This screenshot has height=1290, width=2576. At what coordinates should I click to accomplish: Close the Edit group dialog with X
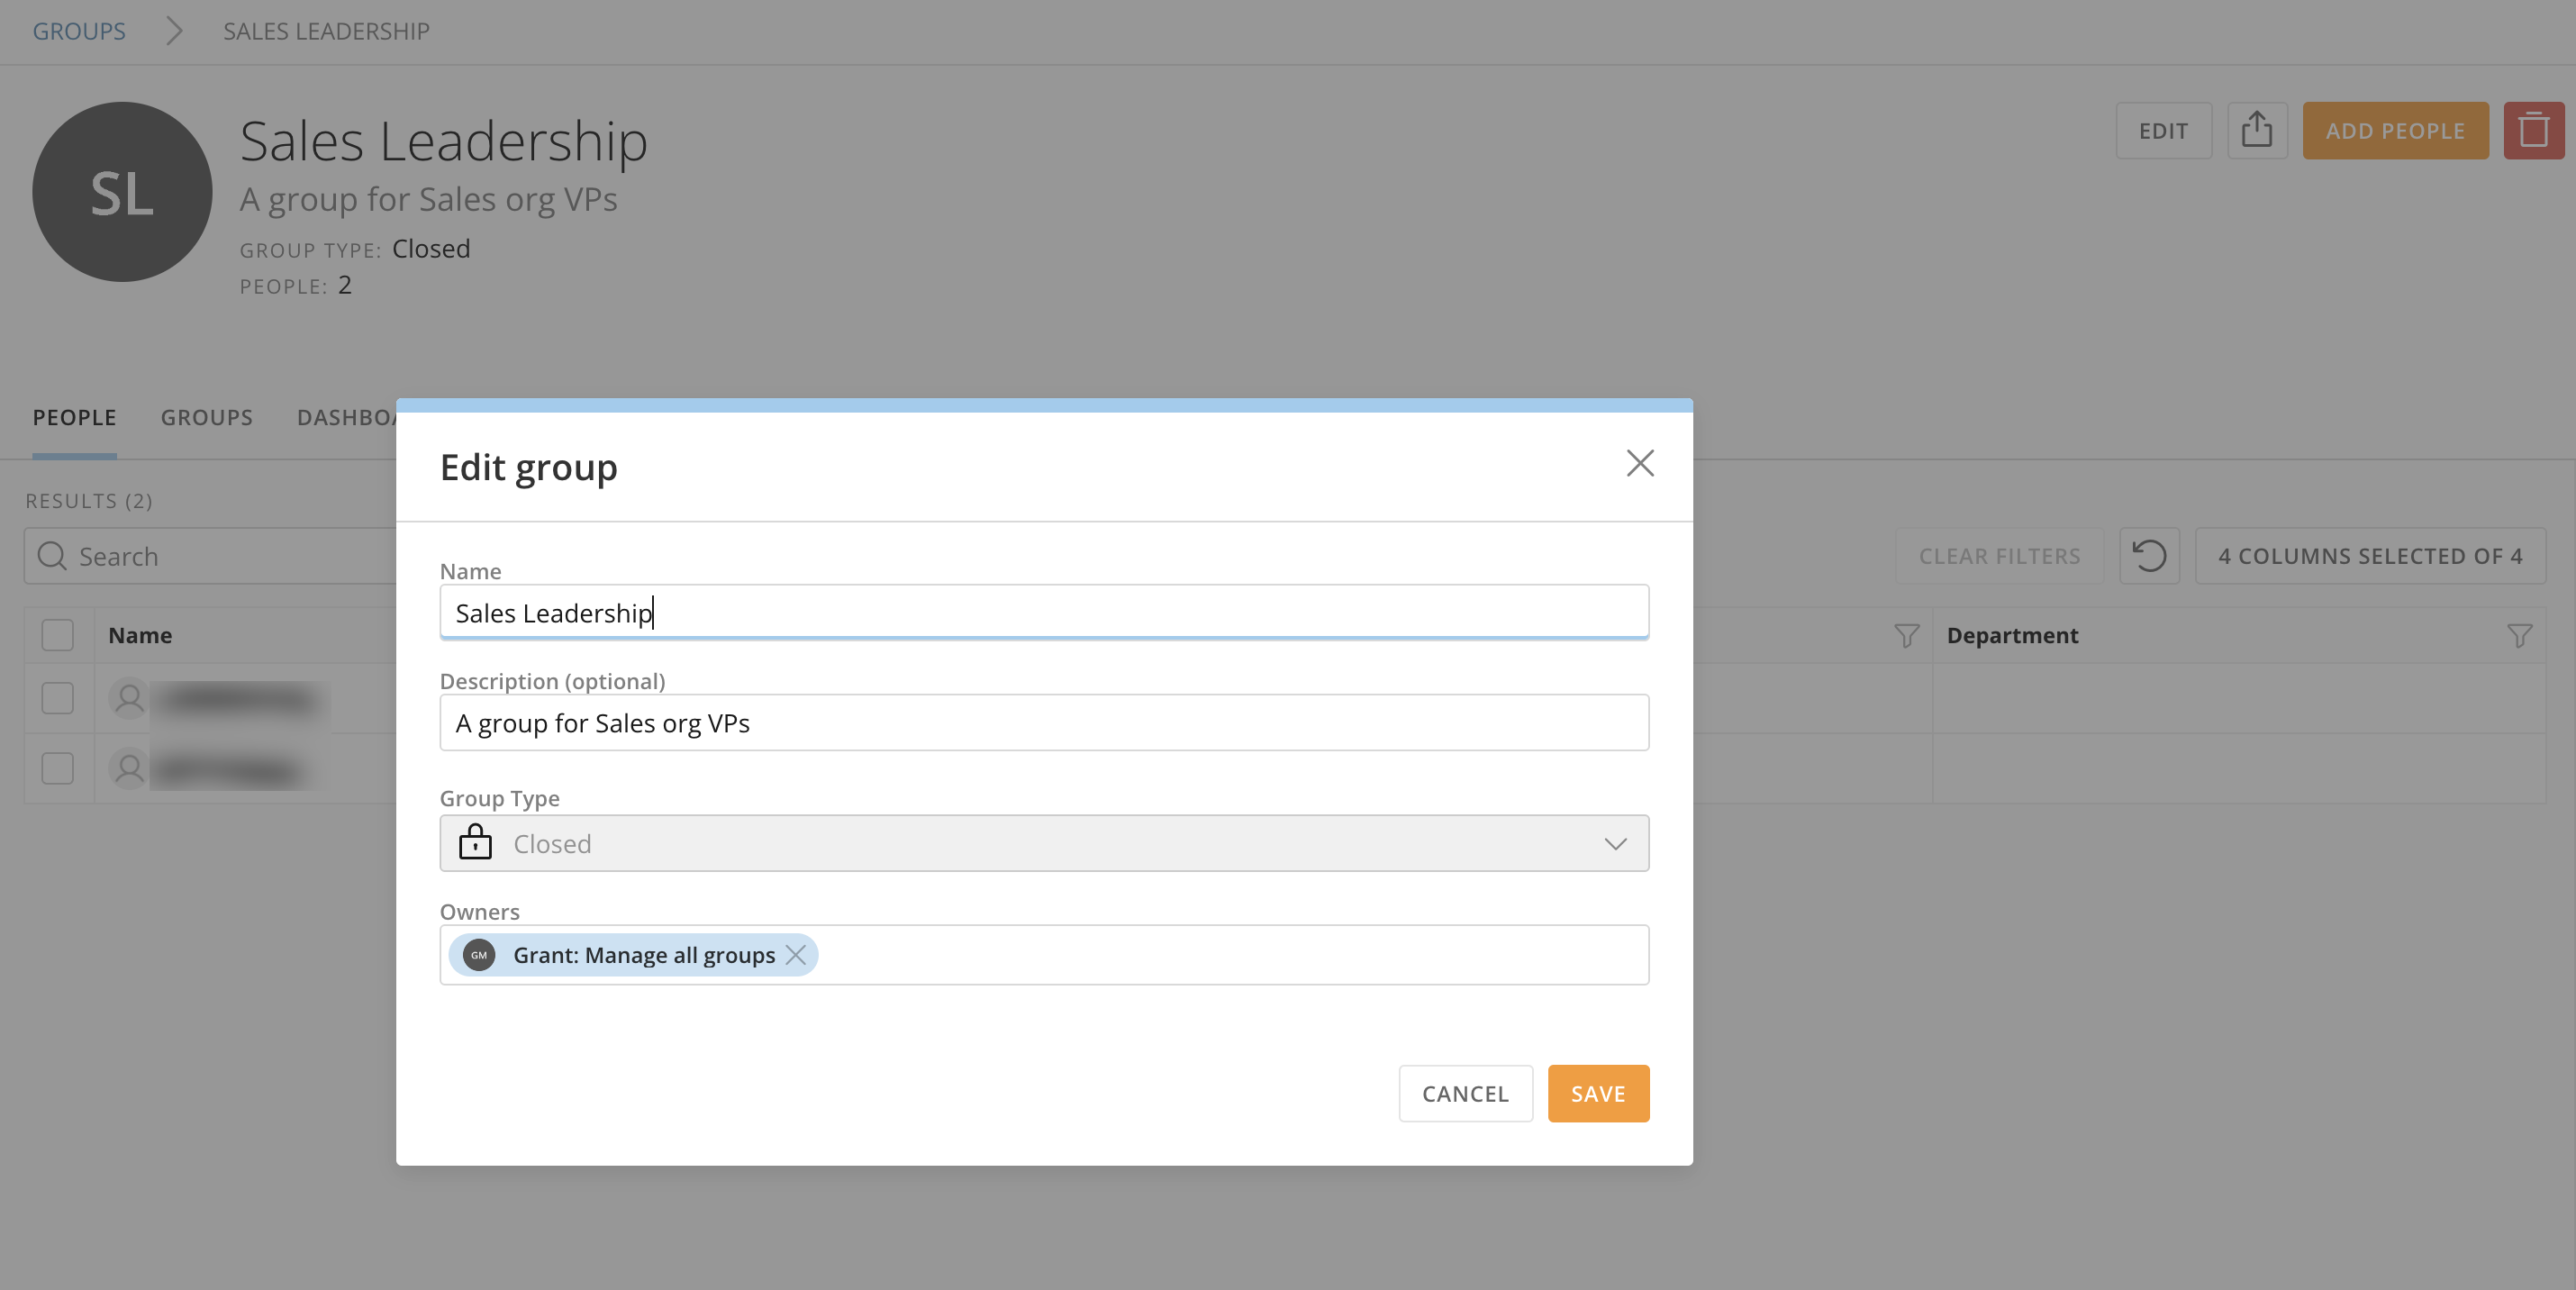[x=1640, y=463]
